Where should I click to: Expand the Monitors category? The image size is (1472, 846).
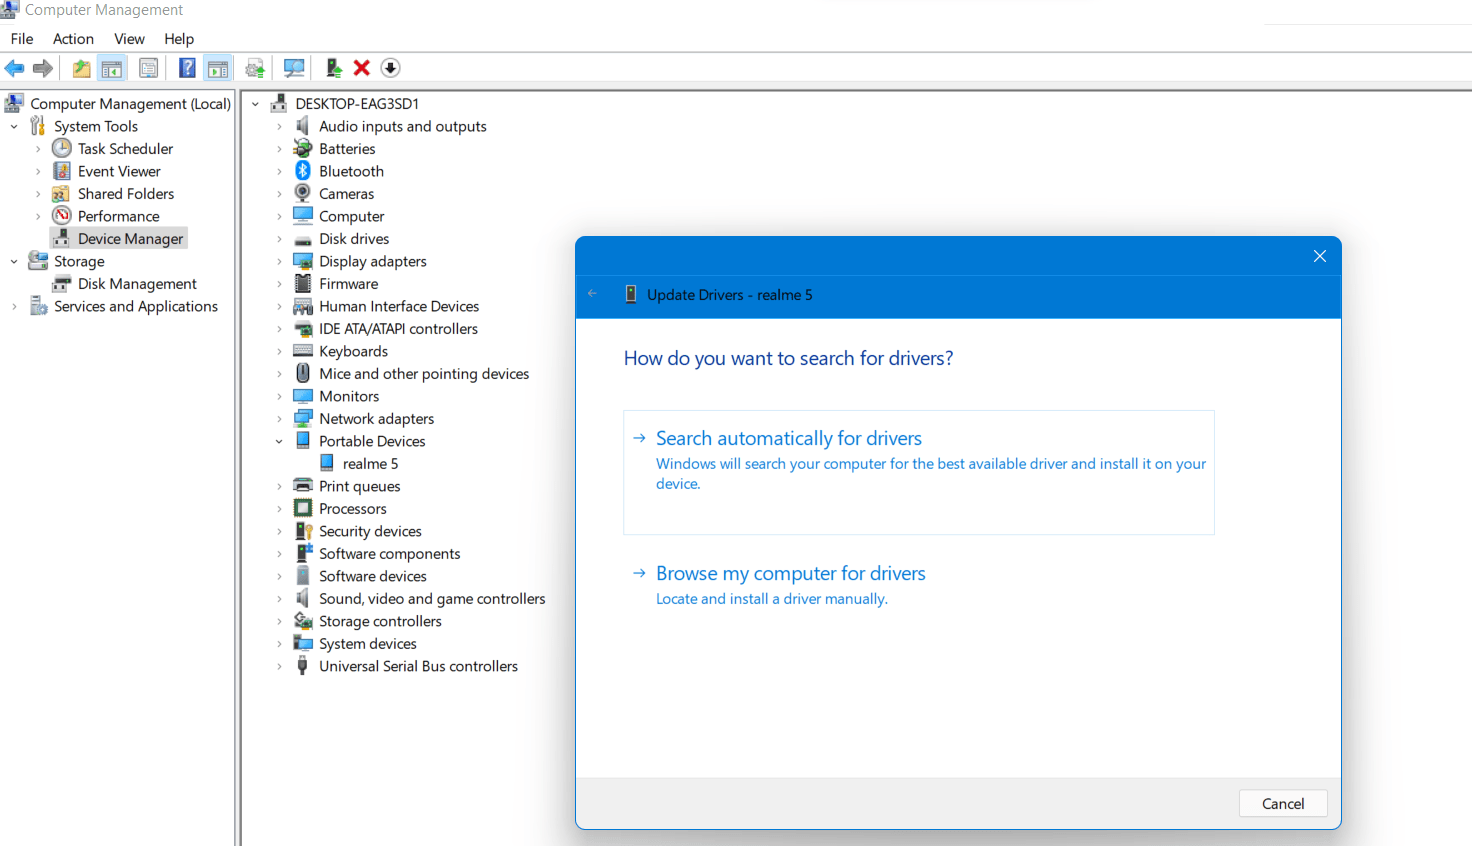tap(279, 396)
